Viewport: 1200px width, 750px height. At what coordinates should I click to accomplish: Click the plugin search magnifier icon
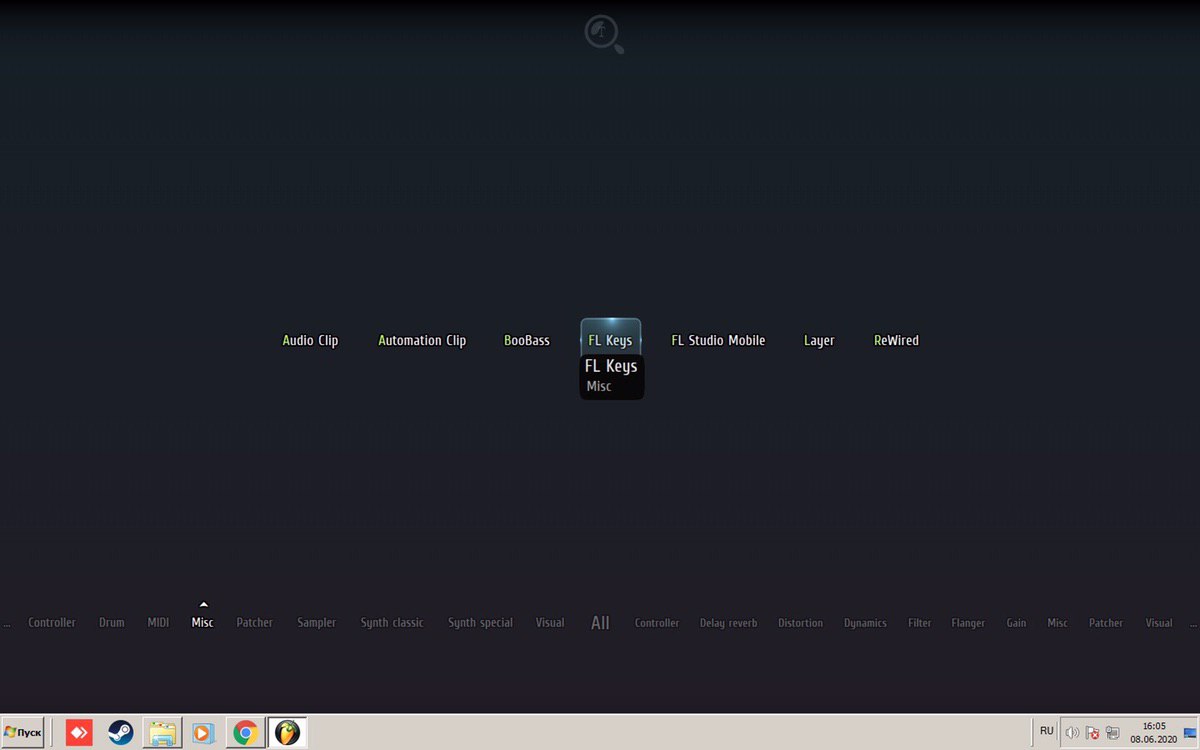click(604, 33)
